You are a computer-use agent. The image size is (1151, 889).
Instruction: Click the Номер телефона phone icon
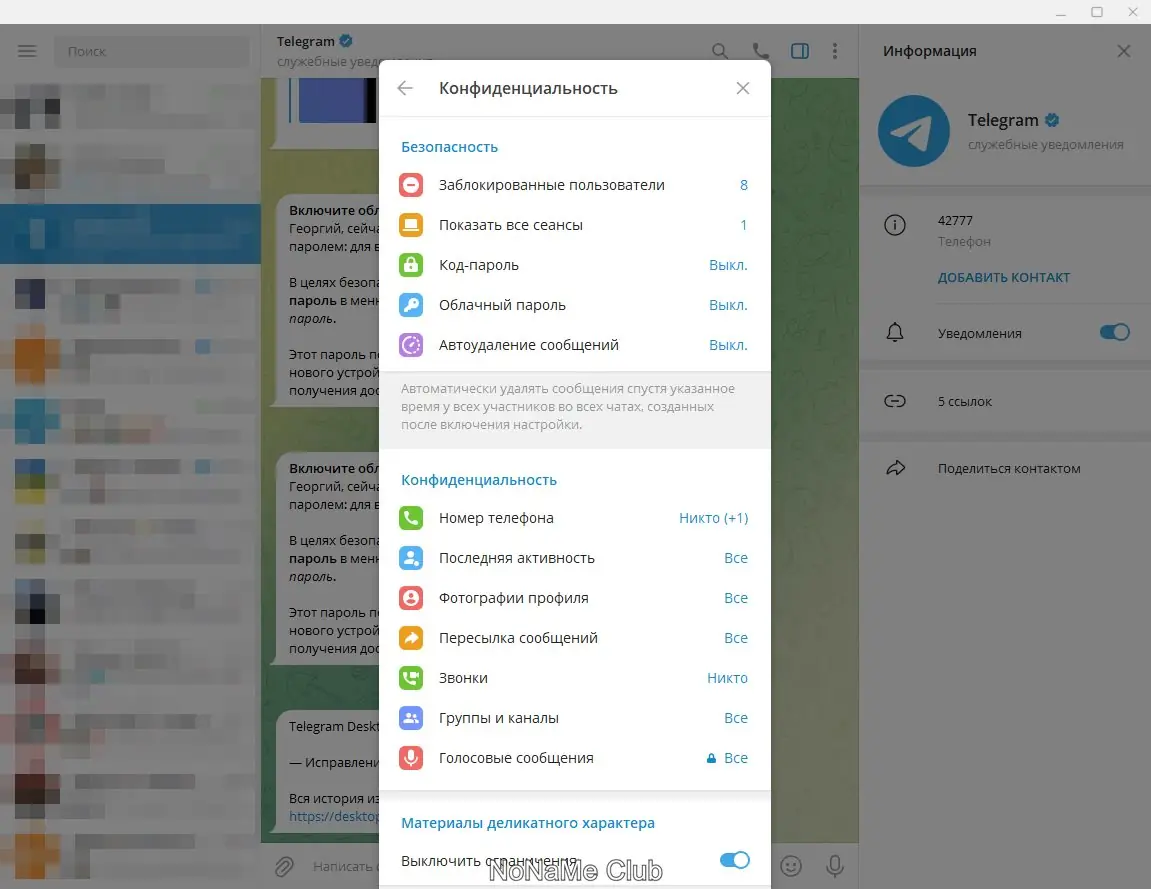pos(411,518)
